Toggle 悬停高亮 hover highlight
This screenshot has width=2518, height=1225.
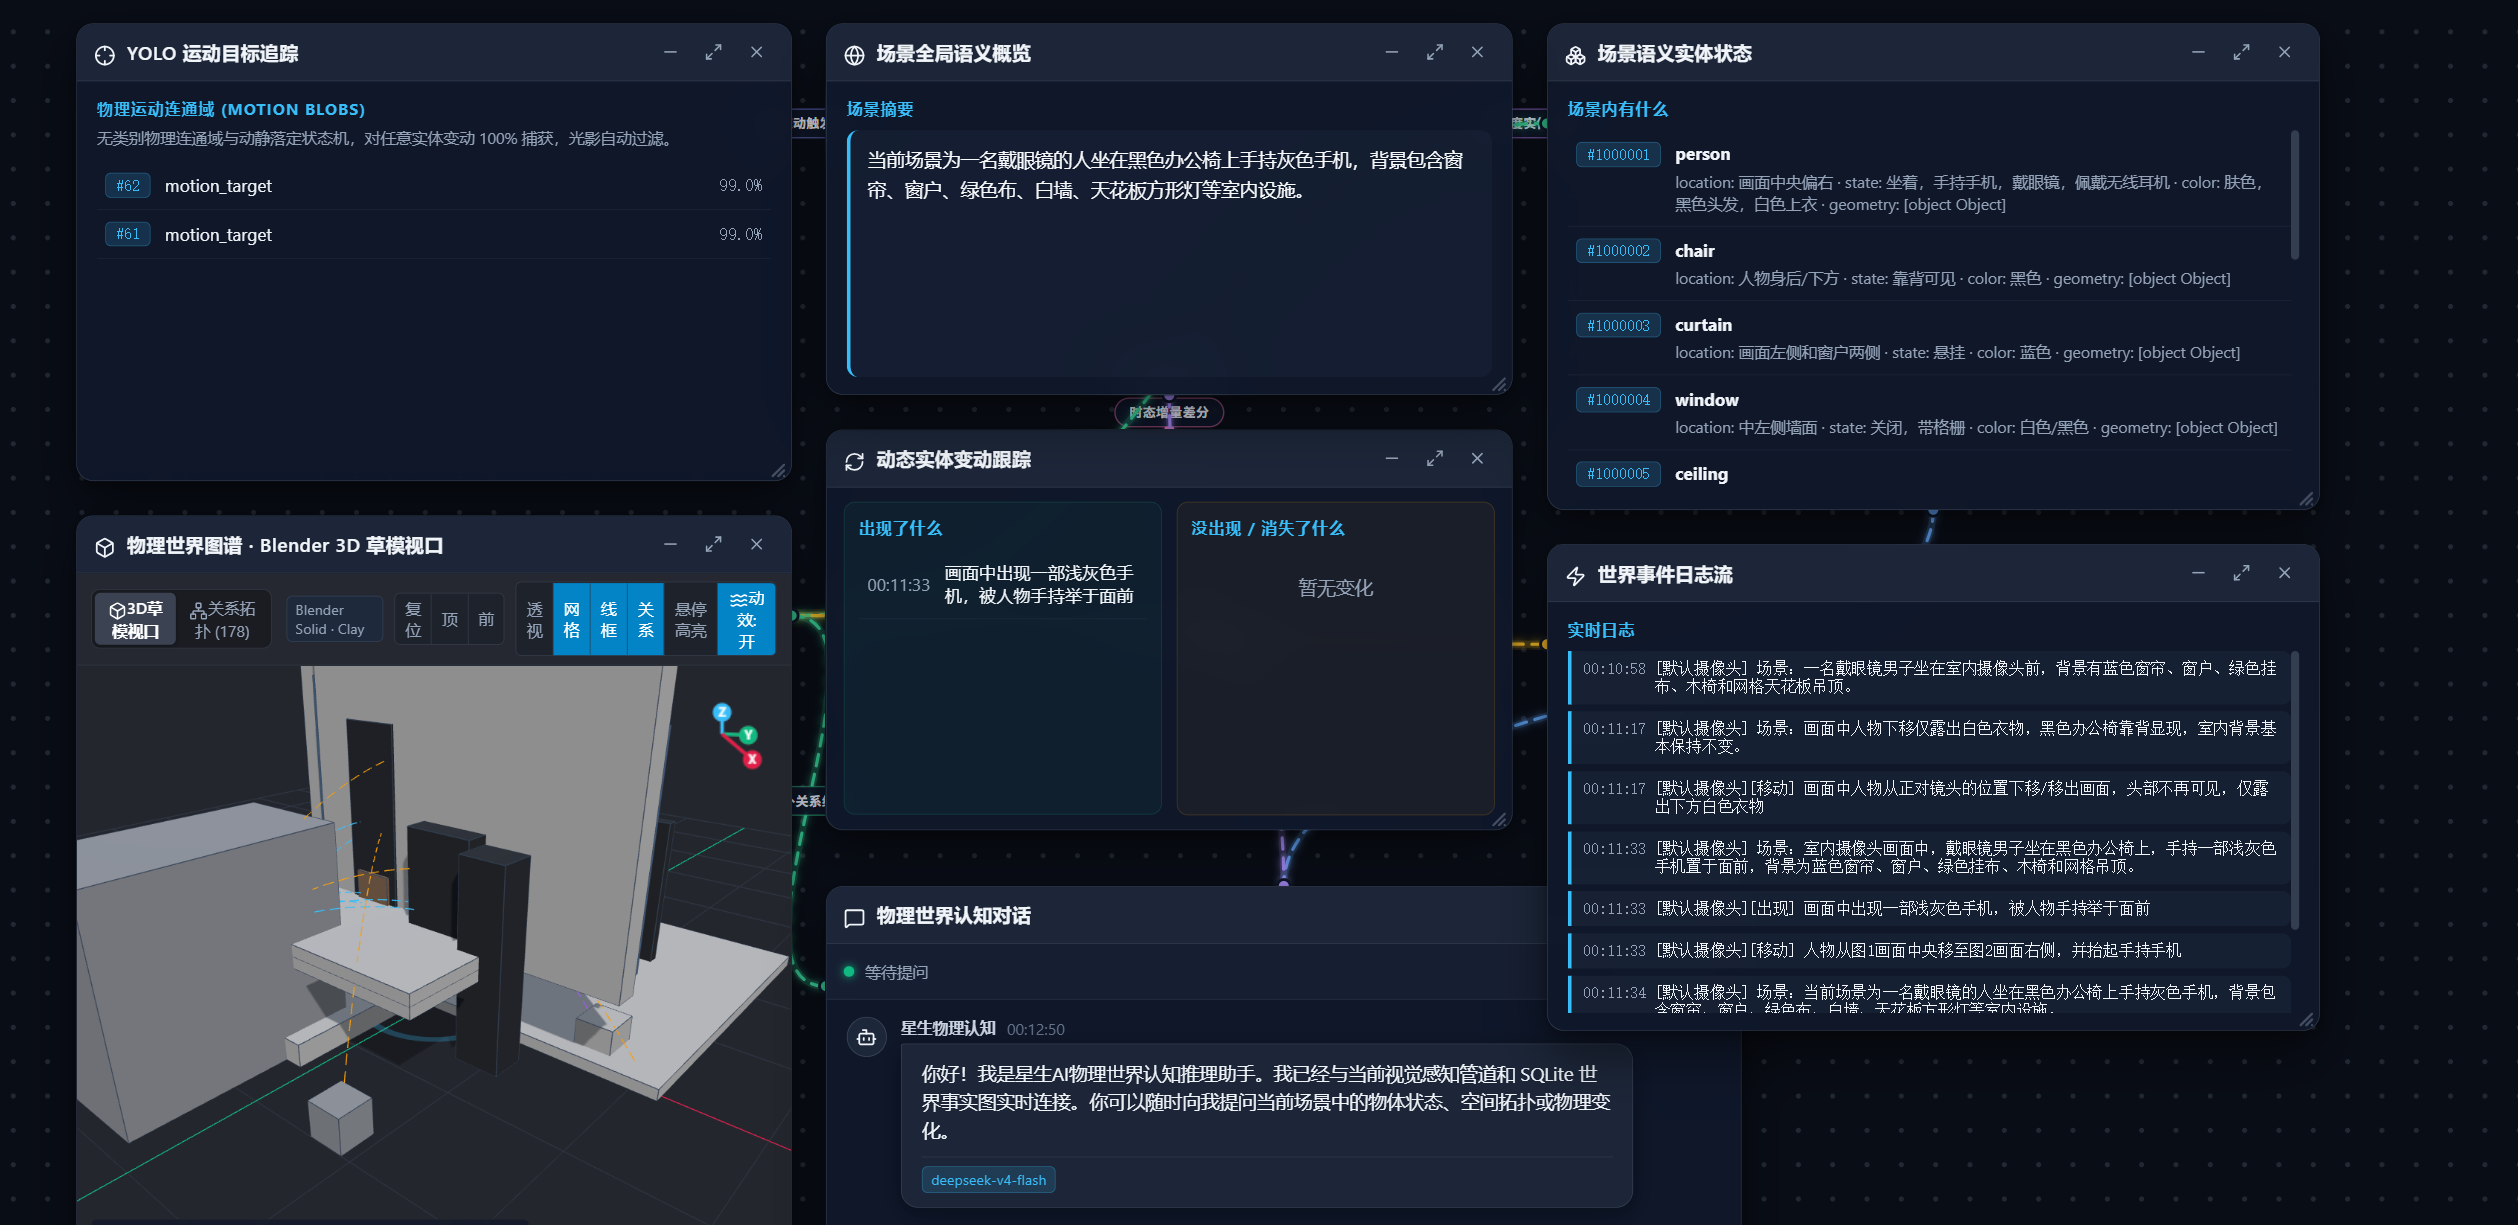(x=690, y=620)
